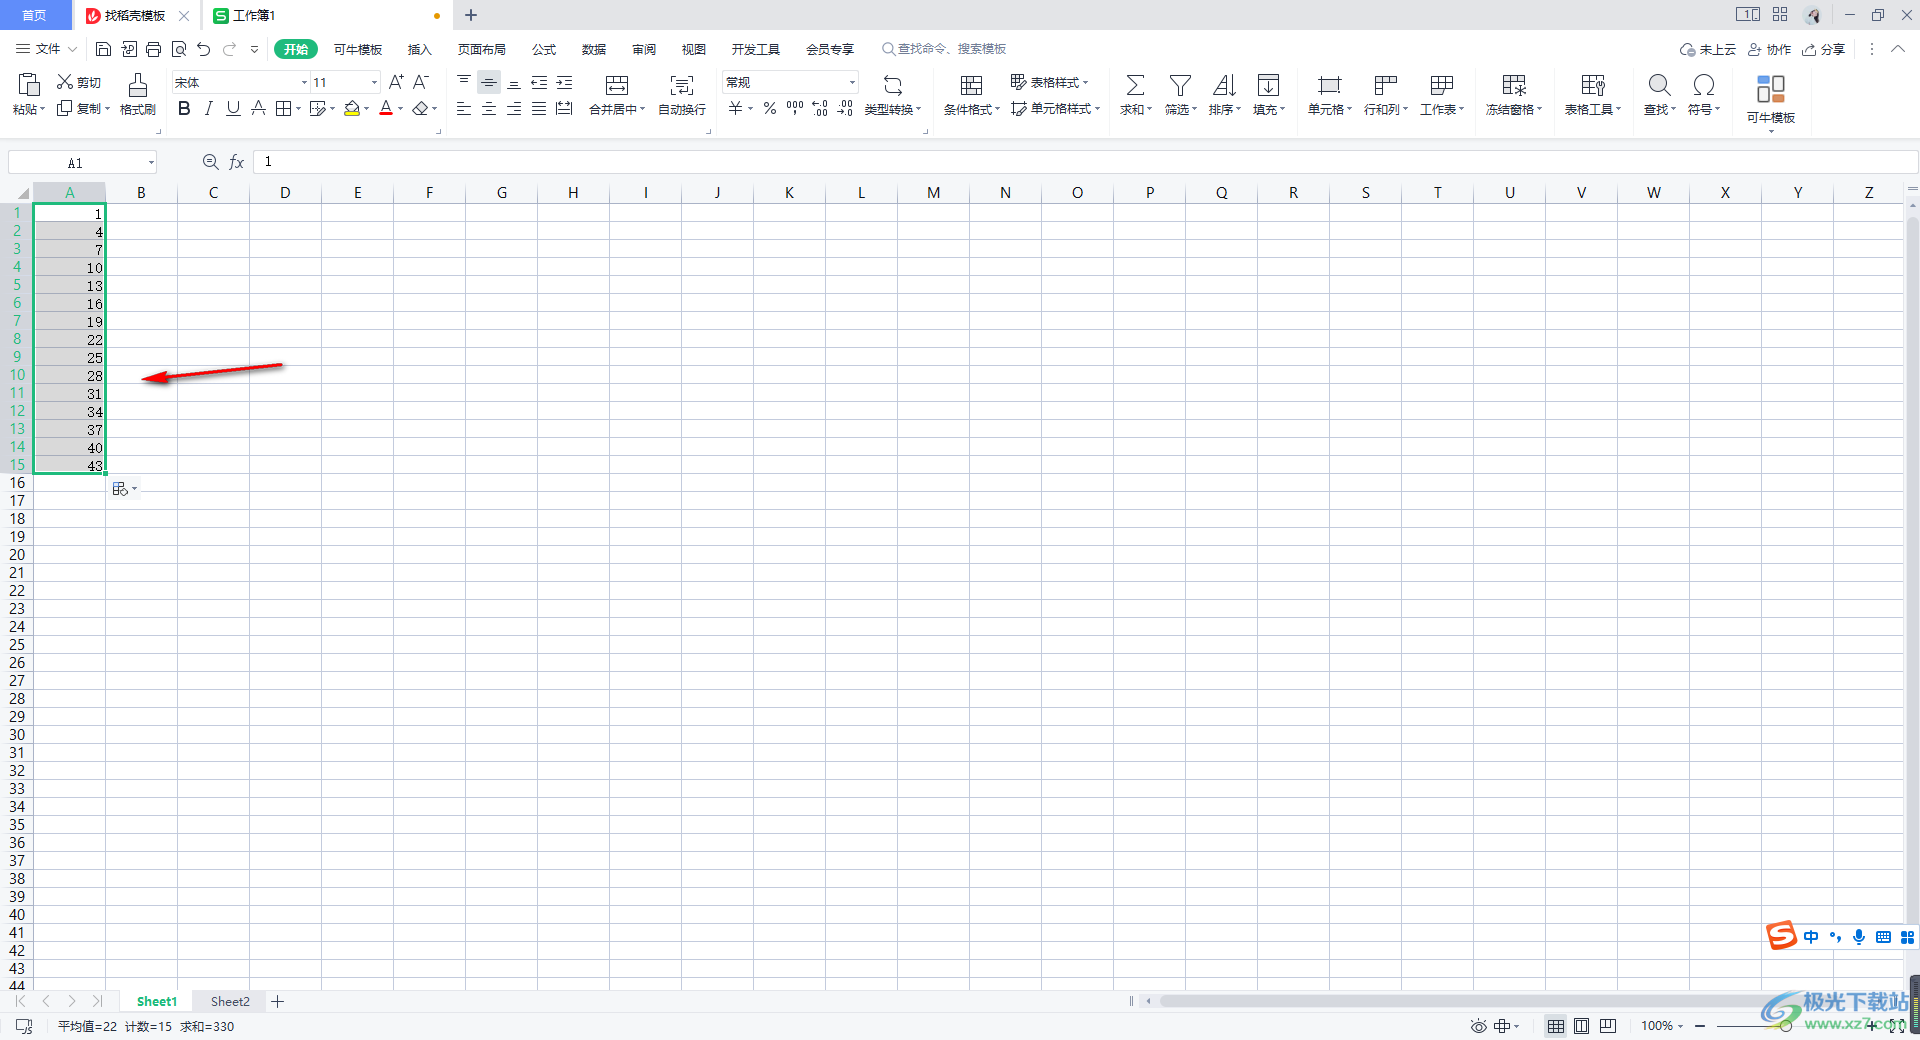Toggle wrap text 自动换行
Image resolution: width=1920 pixels, height=1040 pixels.
(x=682, y=94)
